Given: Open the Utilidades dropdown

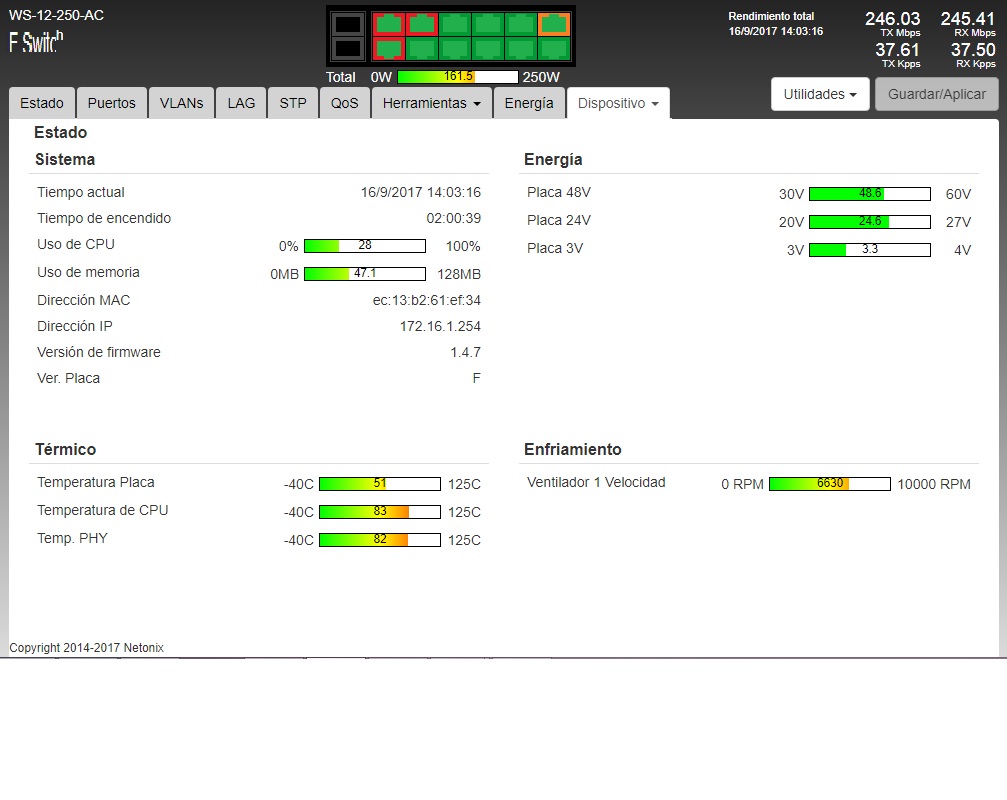Looking at the screenshot, I should (x=820, y=94).
